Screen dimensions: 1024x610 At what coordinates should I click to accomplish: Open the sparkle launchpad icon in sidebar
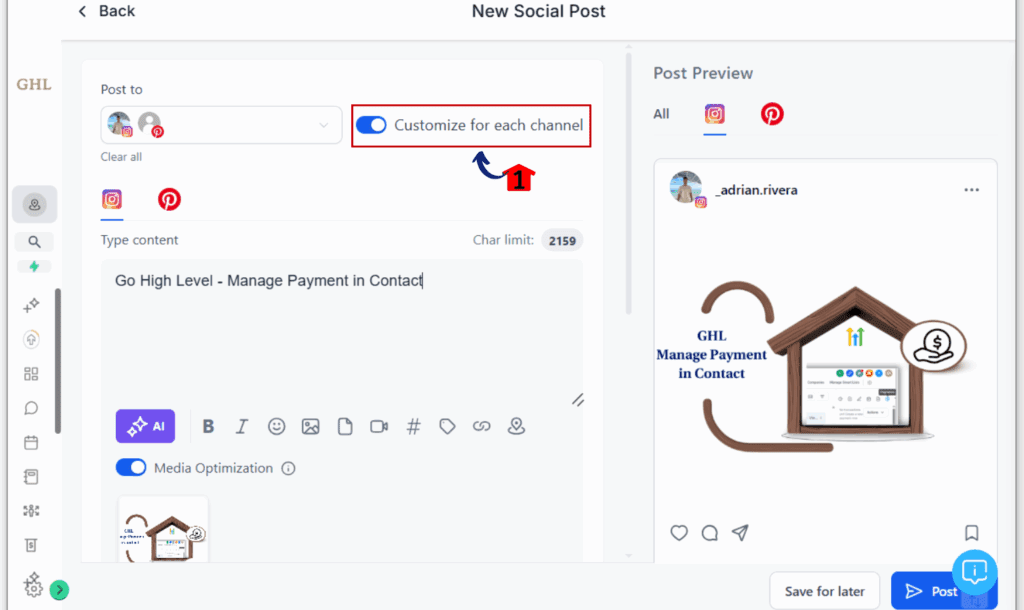[31, 305]
